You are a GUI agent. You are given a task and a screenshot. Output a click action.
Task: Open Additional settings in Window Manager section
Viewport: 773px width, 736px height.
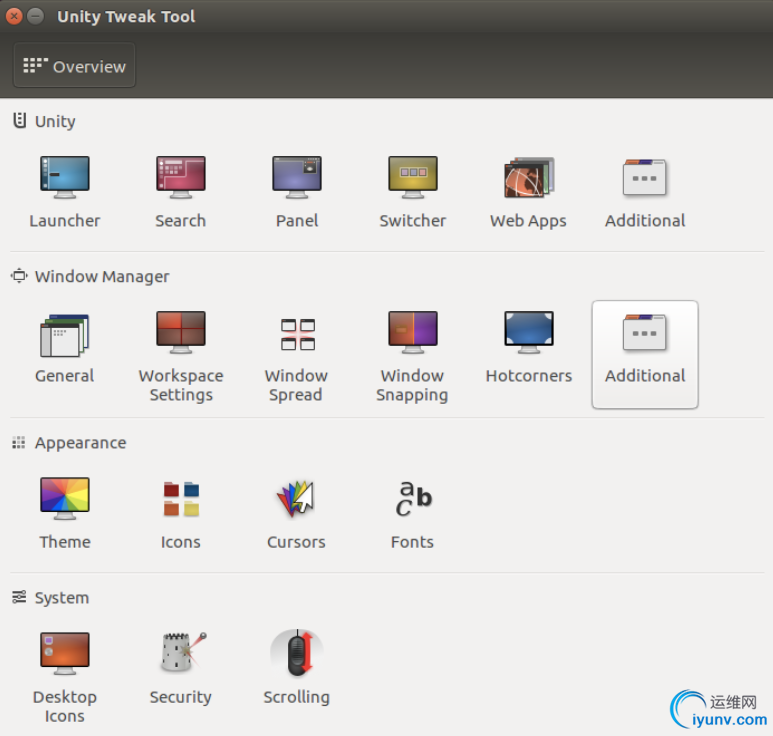pyautogui.click(x=645, y=354)
